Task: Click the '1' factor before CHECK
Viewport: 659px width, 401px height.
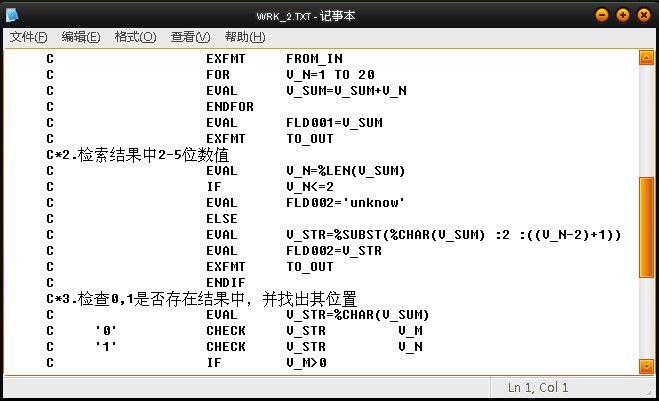Action: (106, 347)
